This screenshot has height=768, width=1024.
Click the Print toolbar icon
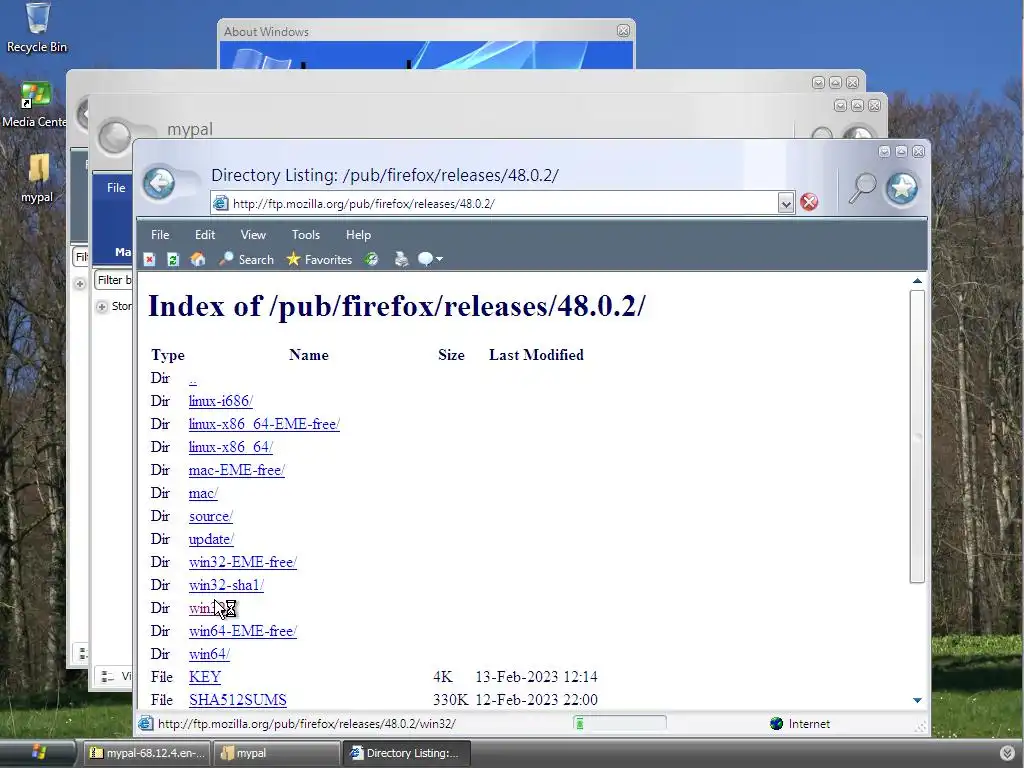tap(401, 260)
